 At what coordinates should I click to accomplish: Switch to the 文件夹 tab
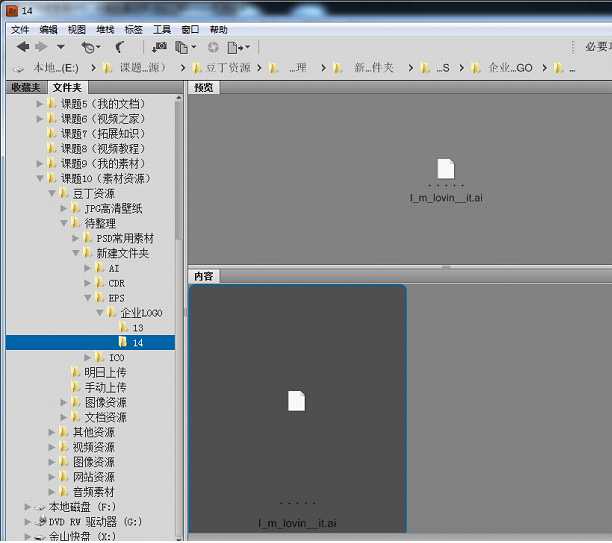[x=67, y=87]
